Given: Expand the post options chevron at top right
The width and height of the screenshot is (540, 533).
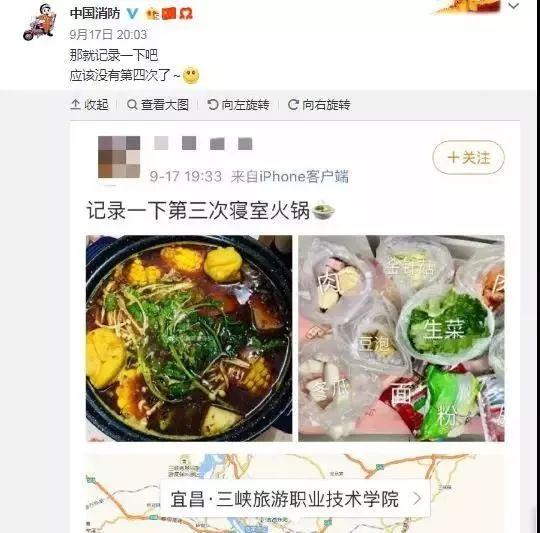Looking at the screenshot, I should [x=513, y=6].
